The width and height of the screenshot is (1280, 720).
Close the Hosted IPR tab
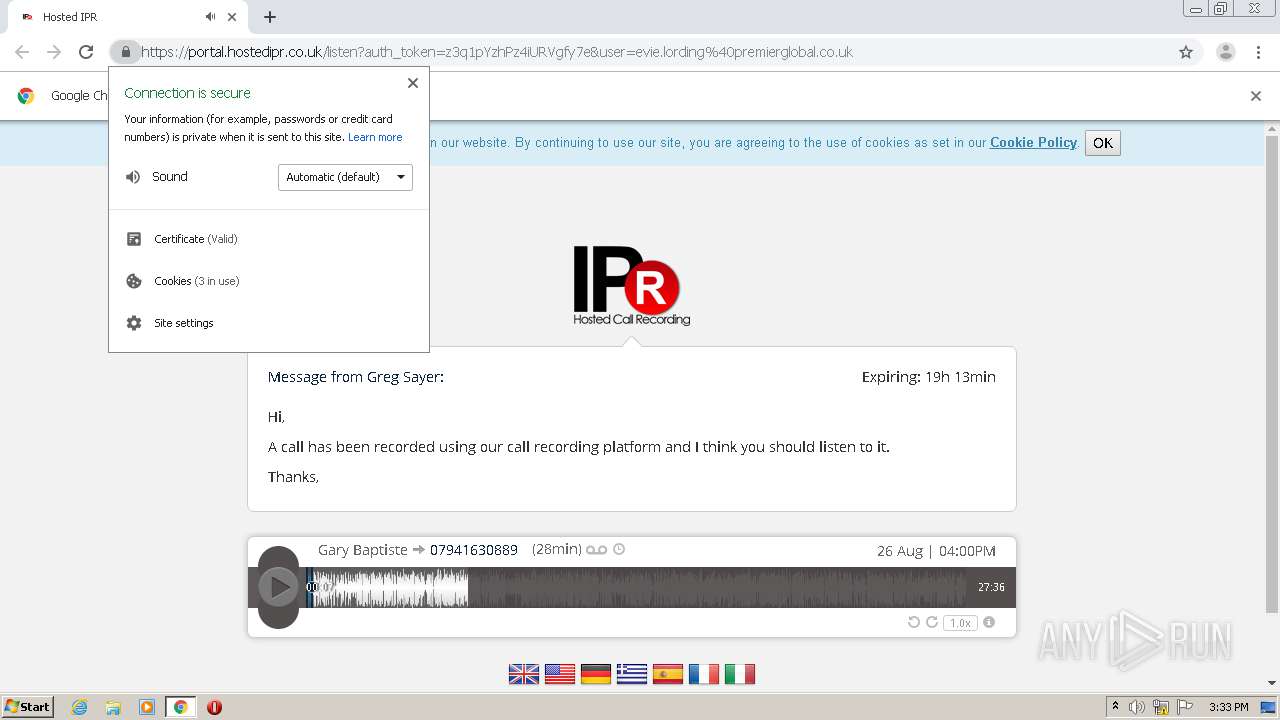point(233,17)
